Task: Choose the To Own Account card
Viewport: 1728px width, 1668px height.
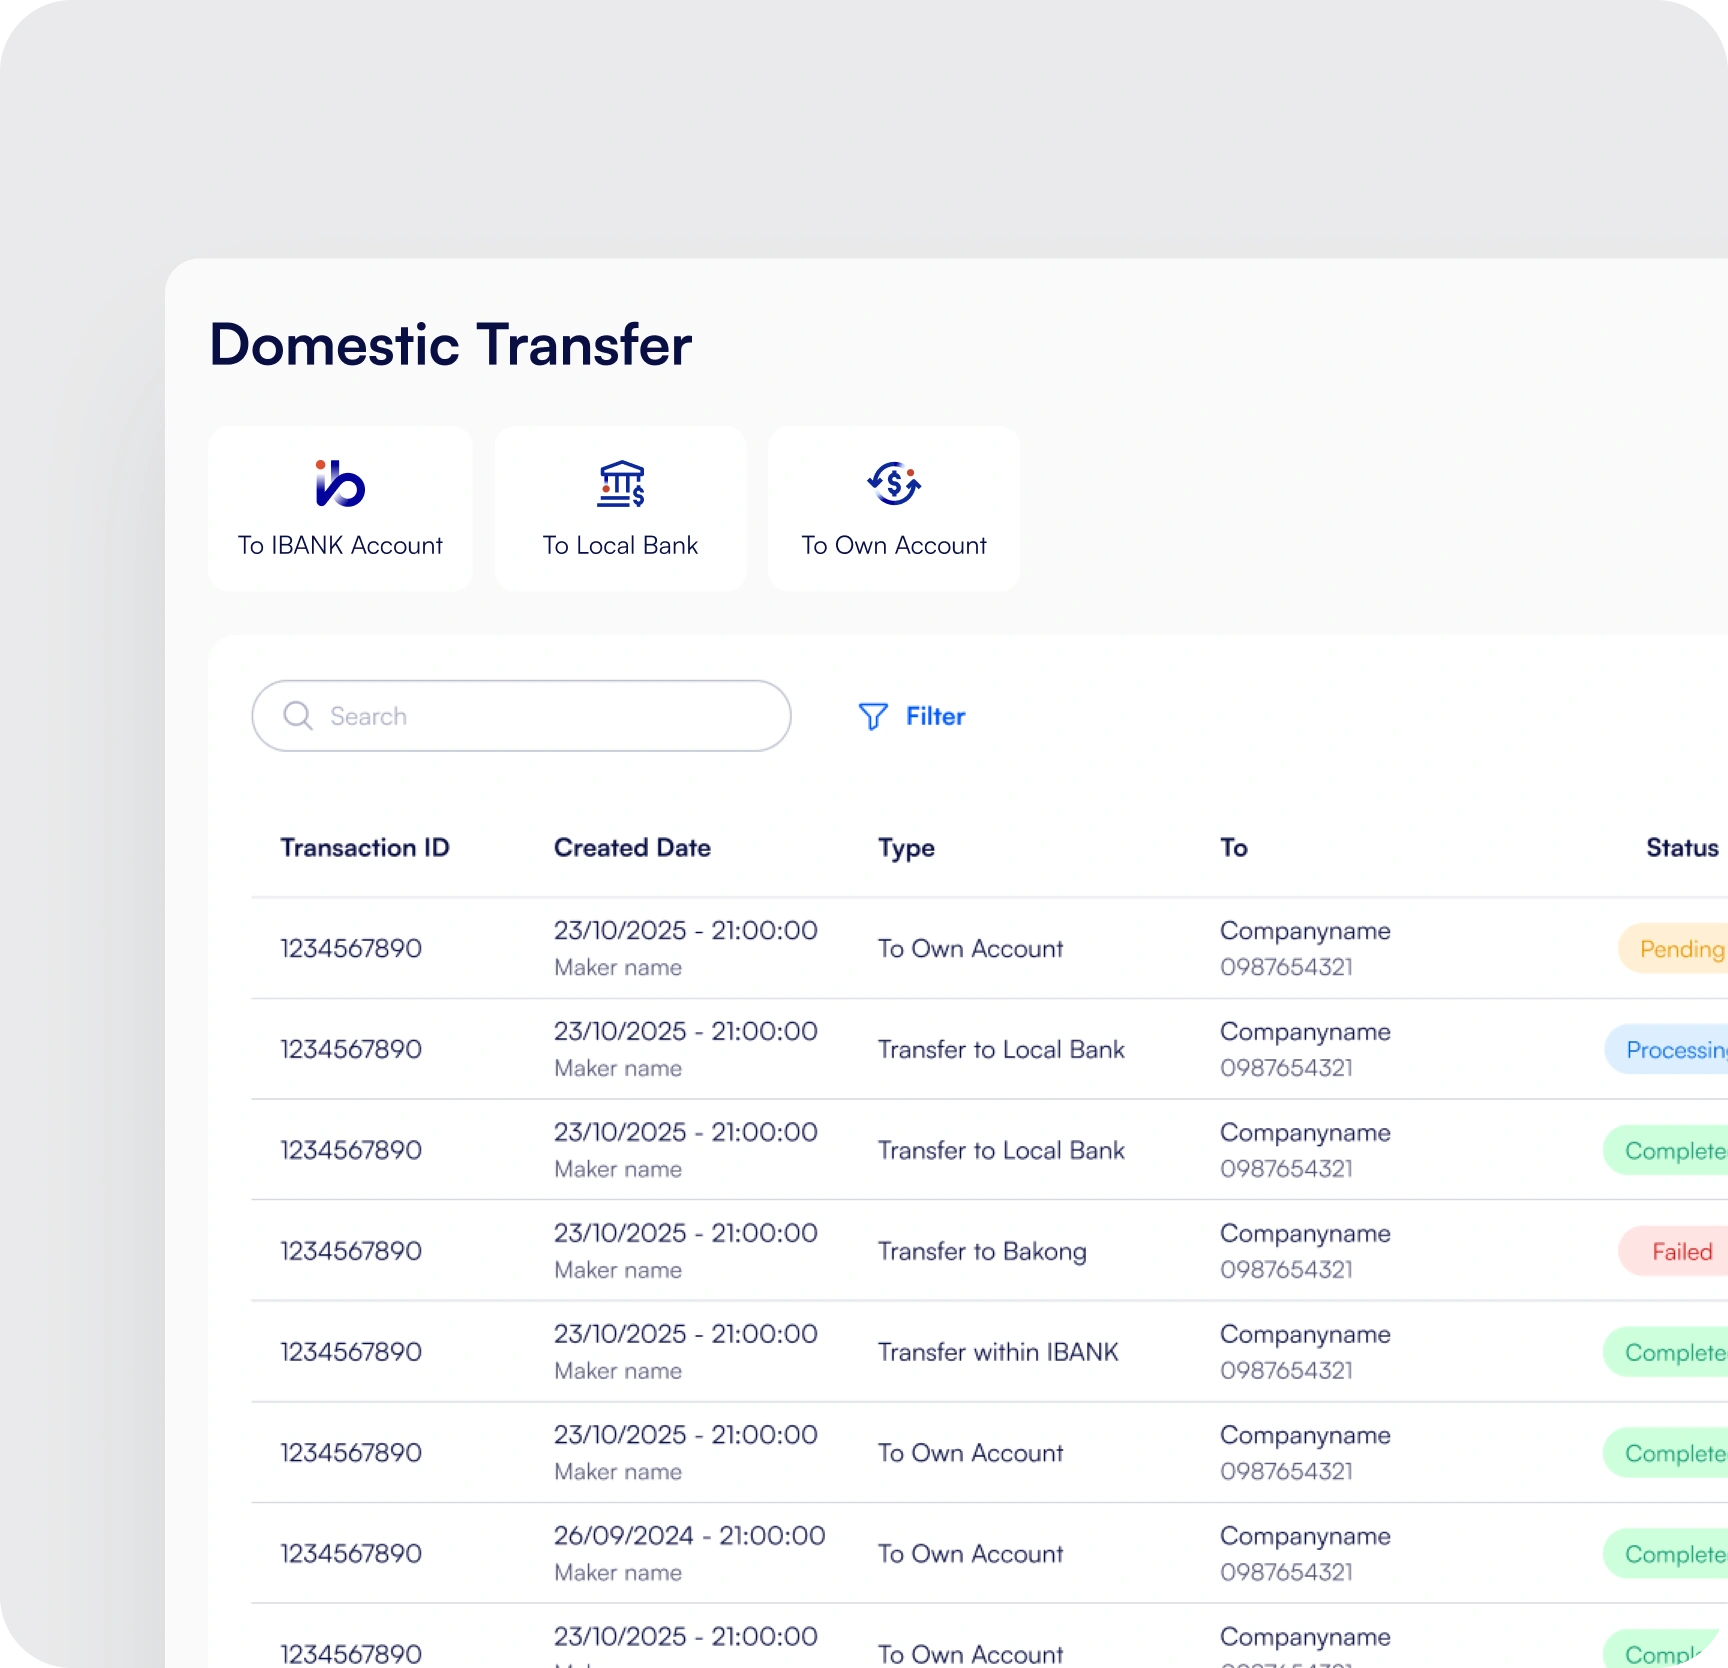Action: 894,509
